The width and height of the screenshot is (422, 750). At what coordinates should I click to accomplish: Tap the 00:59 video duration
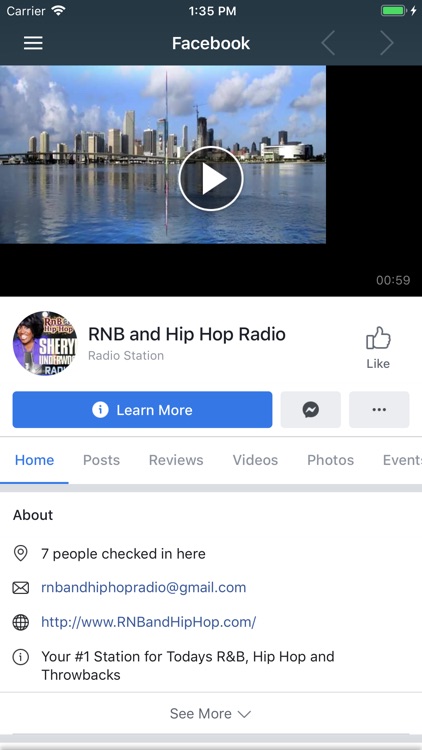point(393,280)
